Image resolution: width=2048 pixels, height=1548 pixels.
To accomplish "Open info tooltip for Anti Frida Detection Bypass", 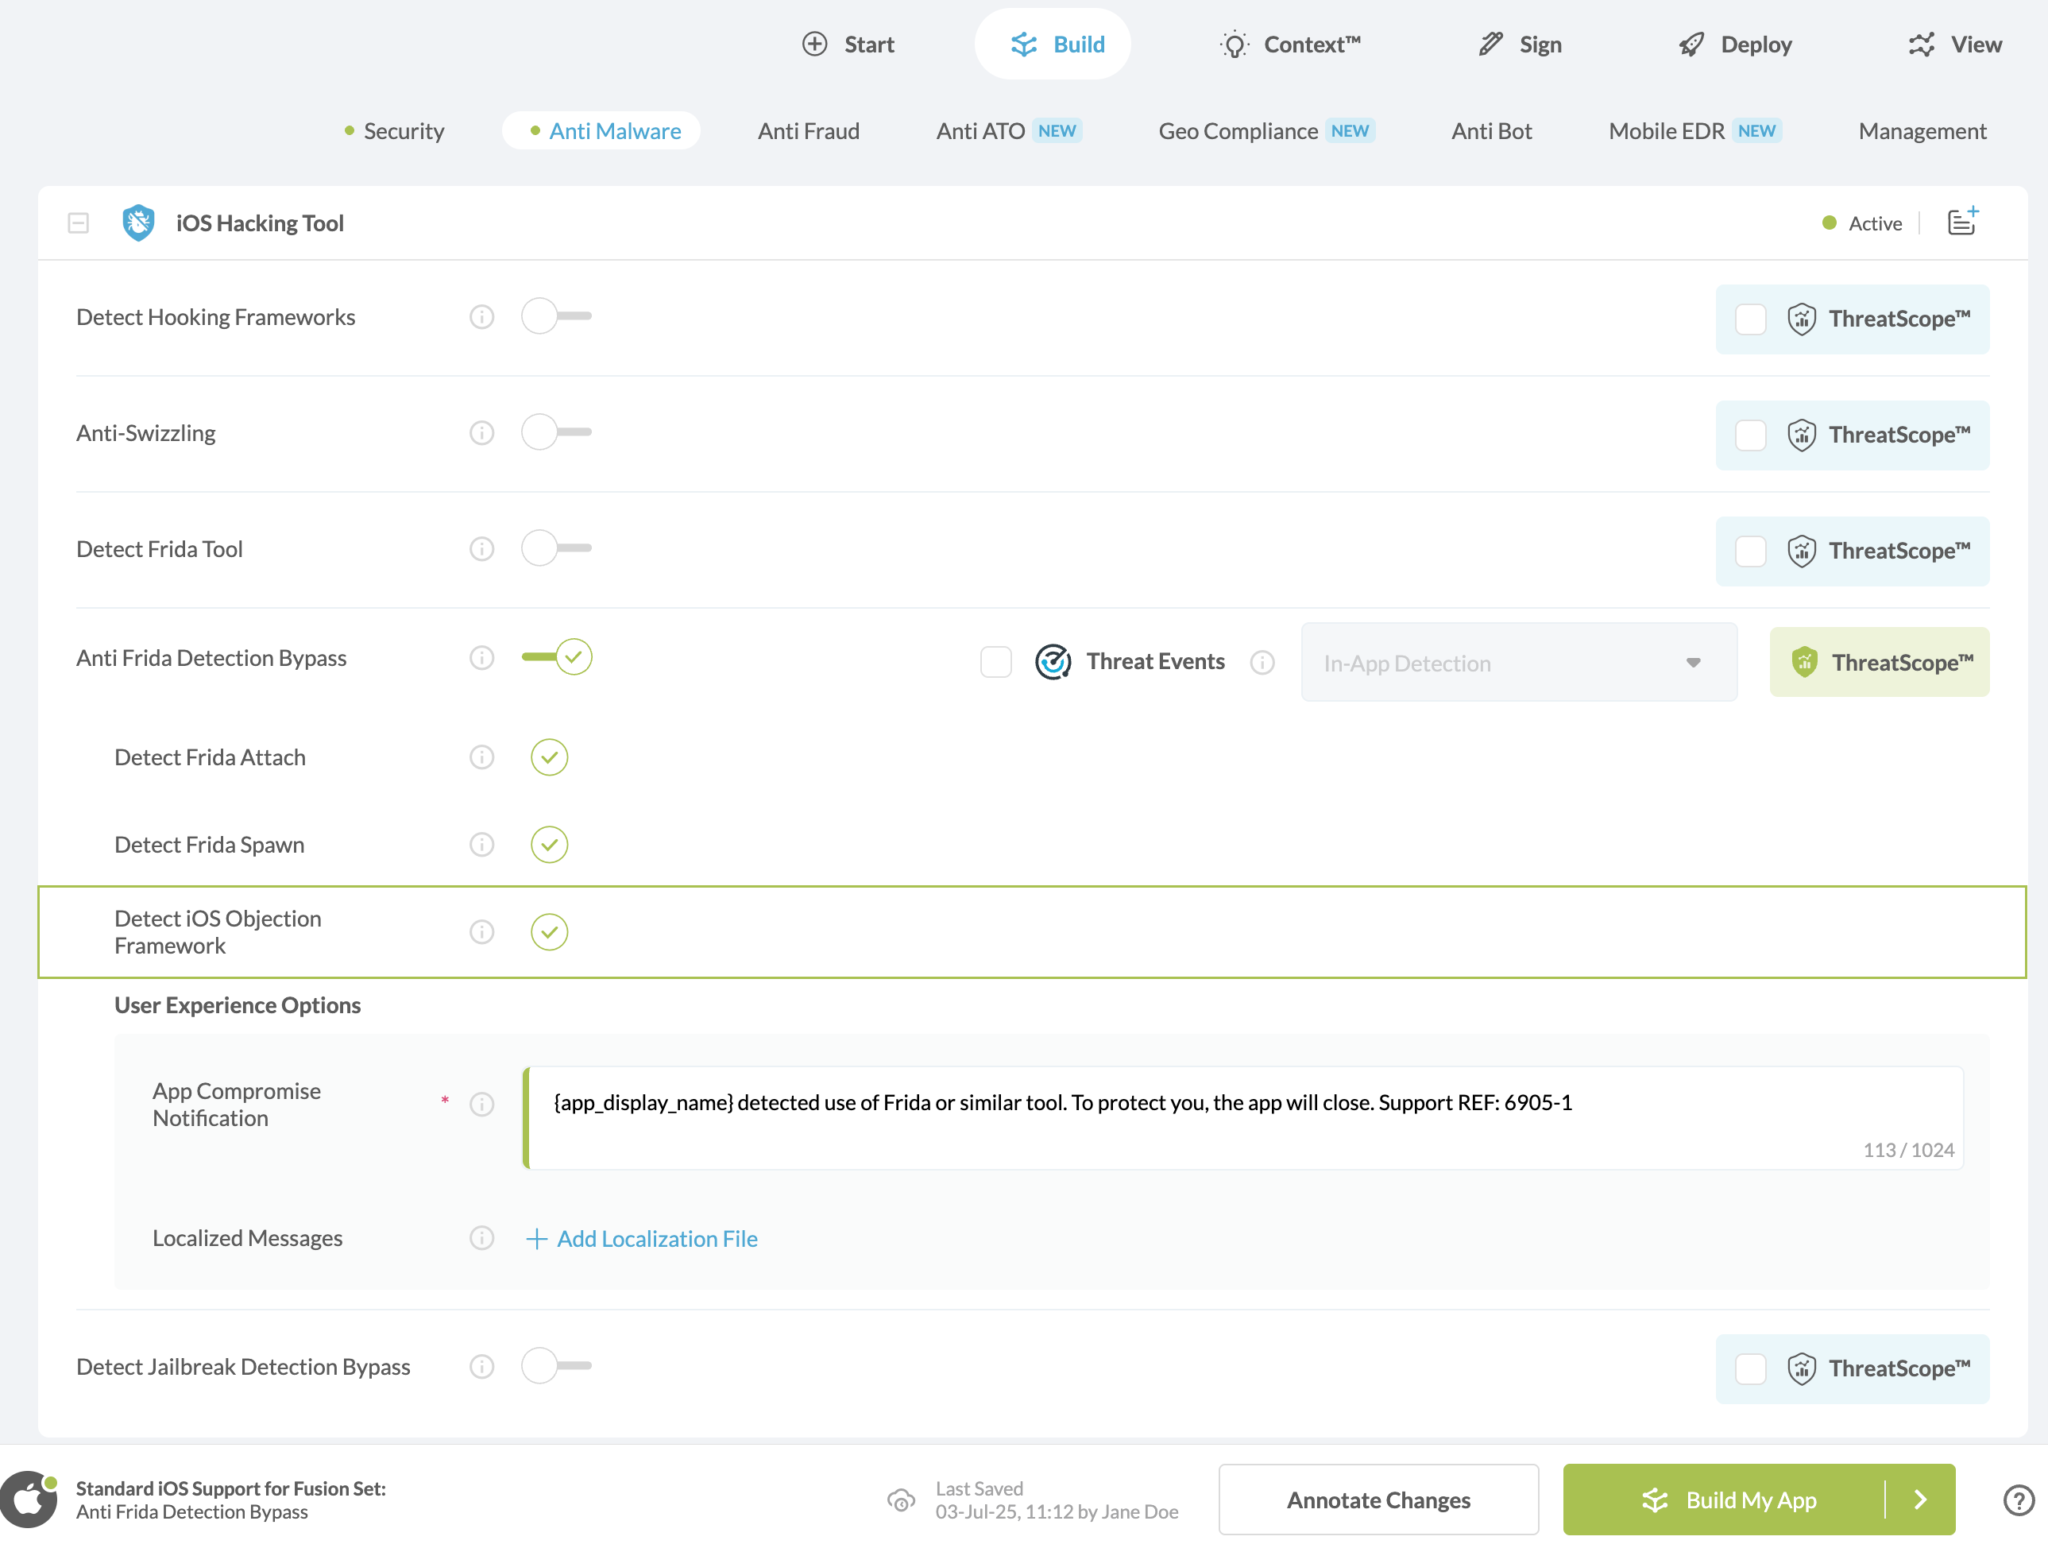I will pyautogui.click(x=481, y=657).
